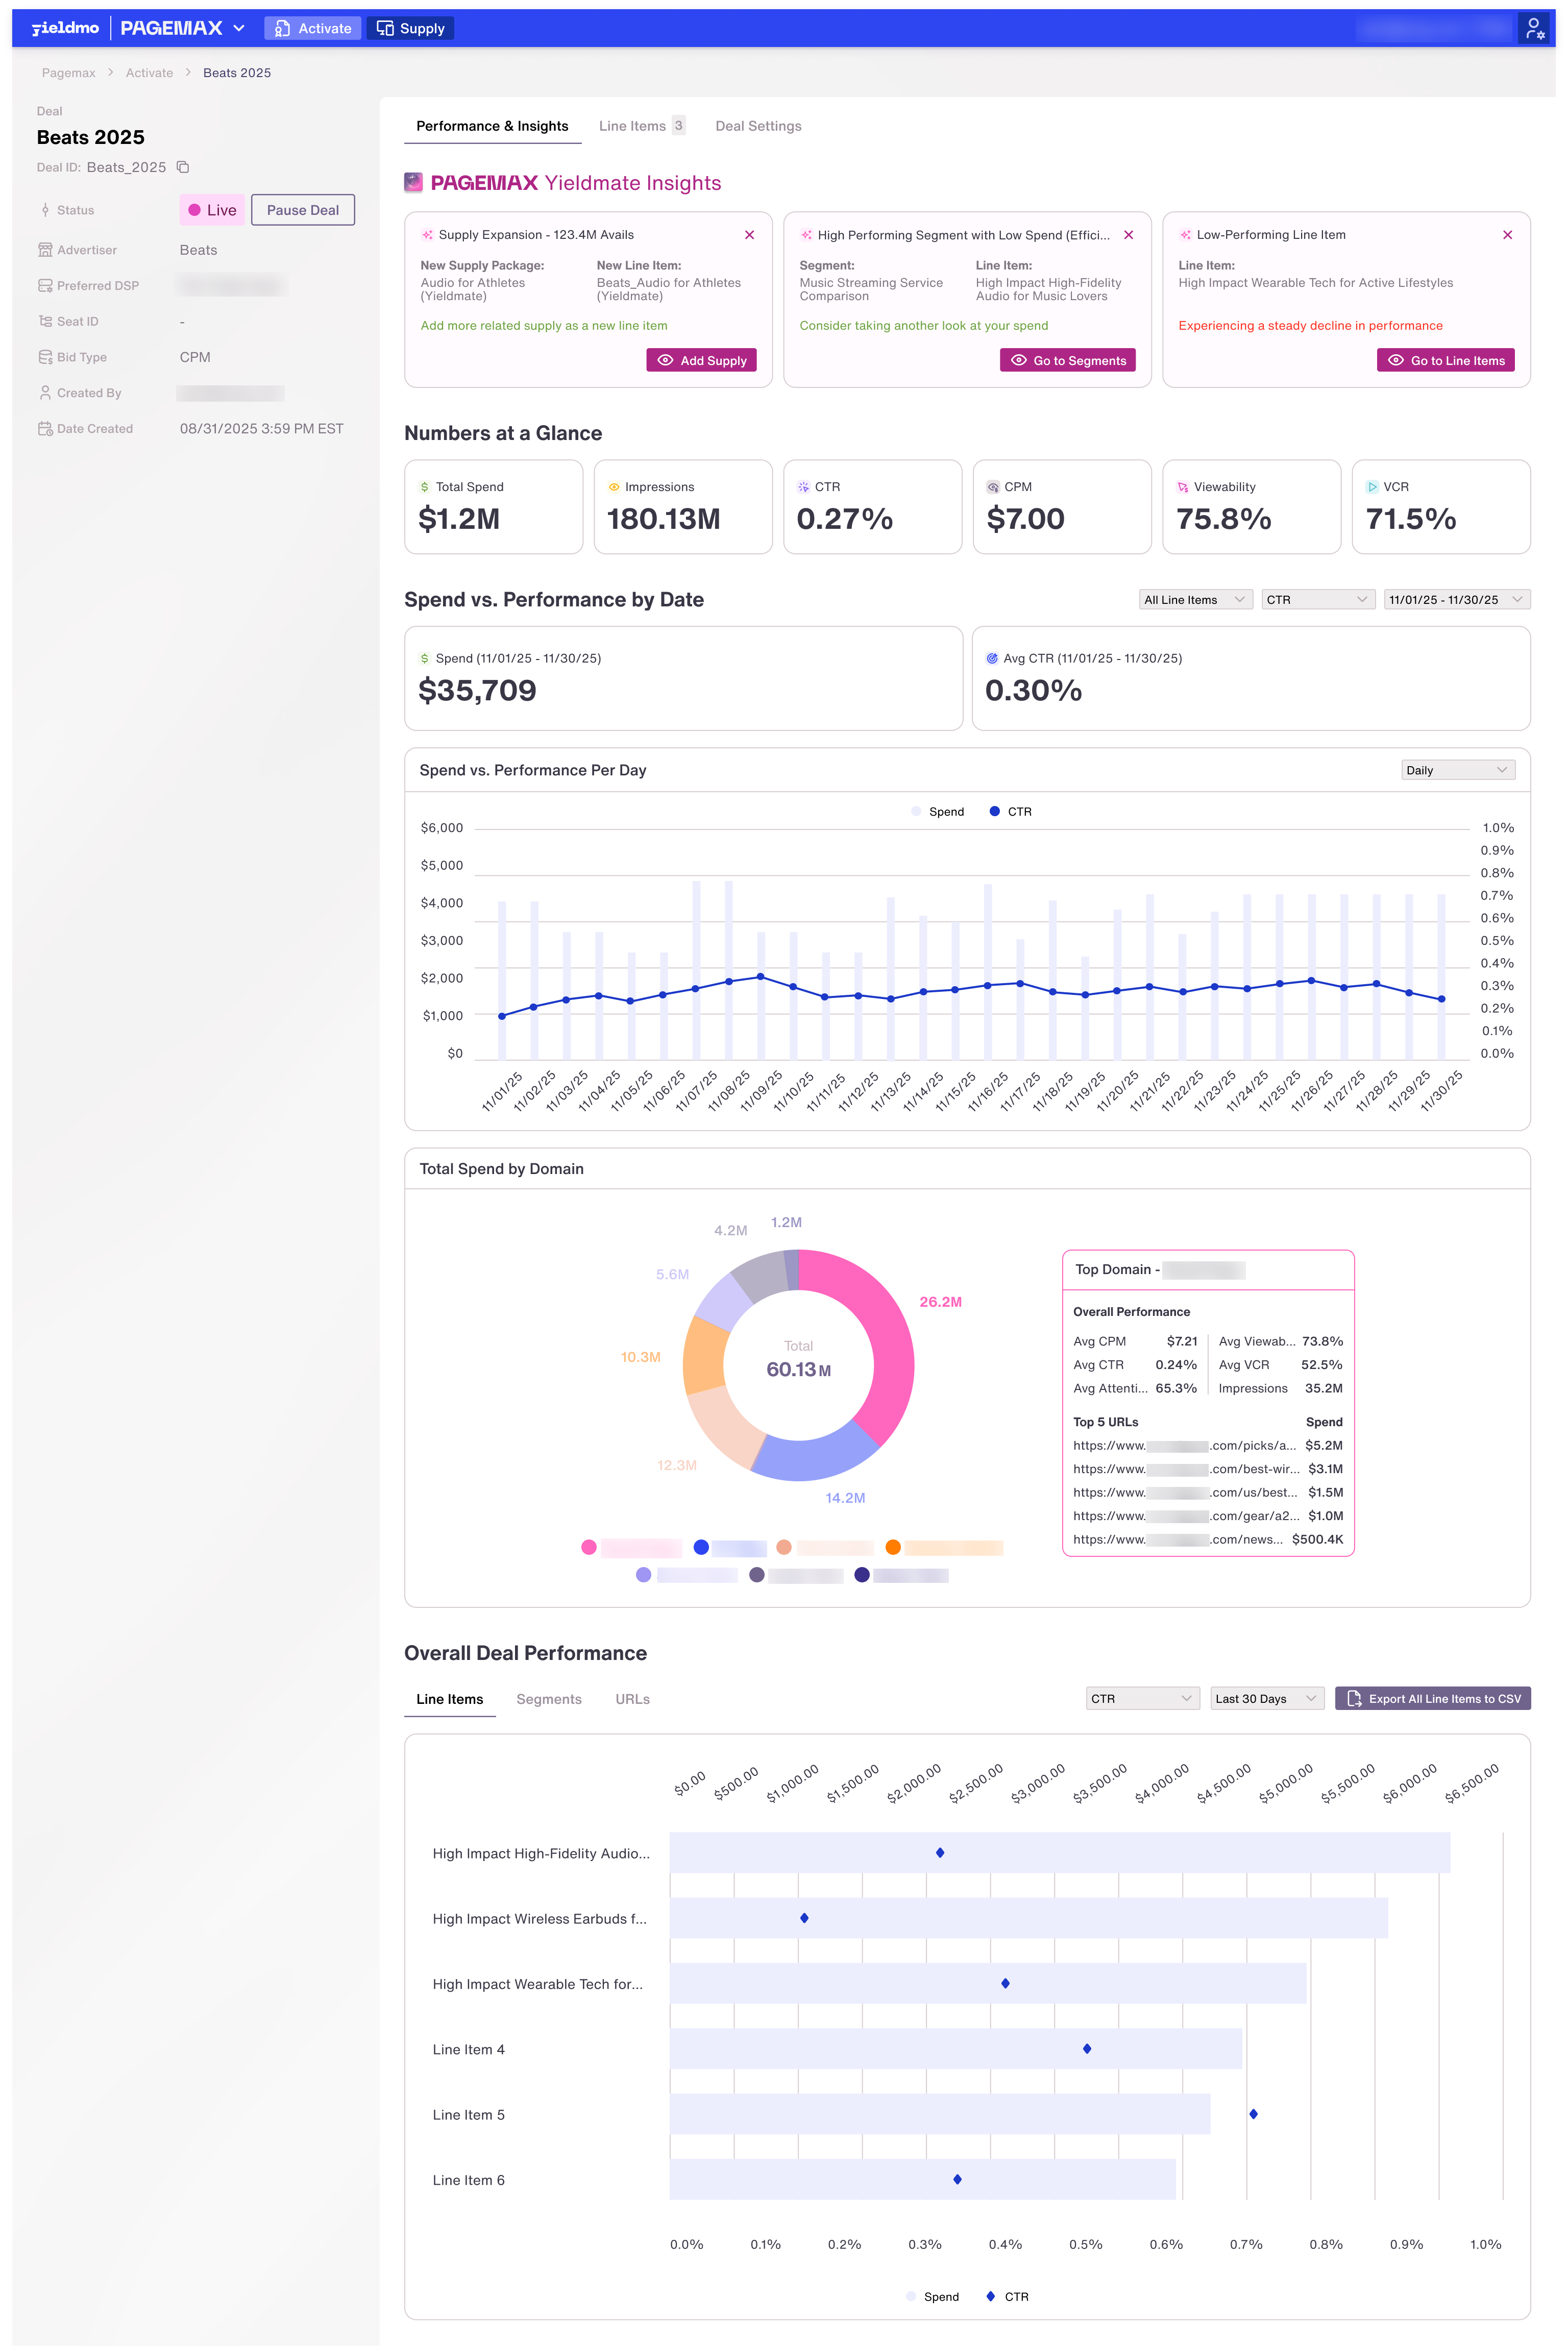Click the Status row icon
This screenshot has height=2346, width=1568.
point(45,210)
